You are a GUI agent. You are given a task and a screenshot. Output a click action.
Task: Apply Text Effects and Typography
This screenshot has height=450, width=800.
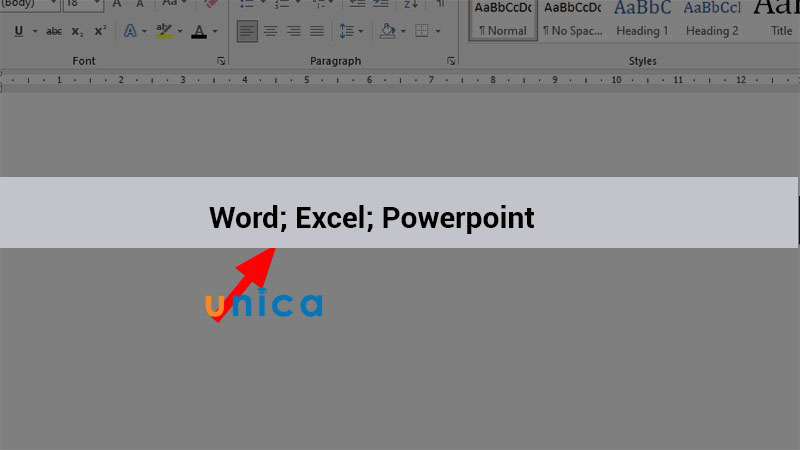point(130,31)
